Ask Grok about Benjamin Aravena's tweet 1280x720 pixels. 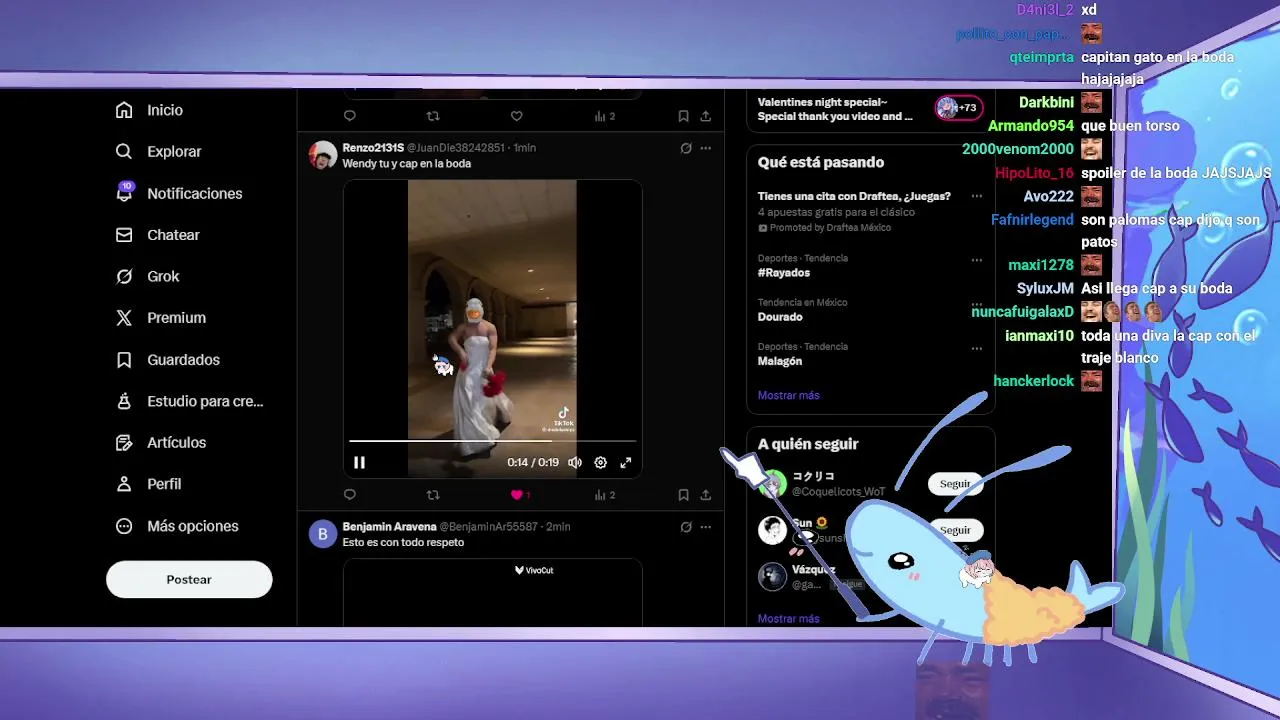[x=686, y=527]
